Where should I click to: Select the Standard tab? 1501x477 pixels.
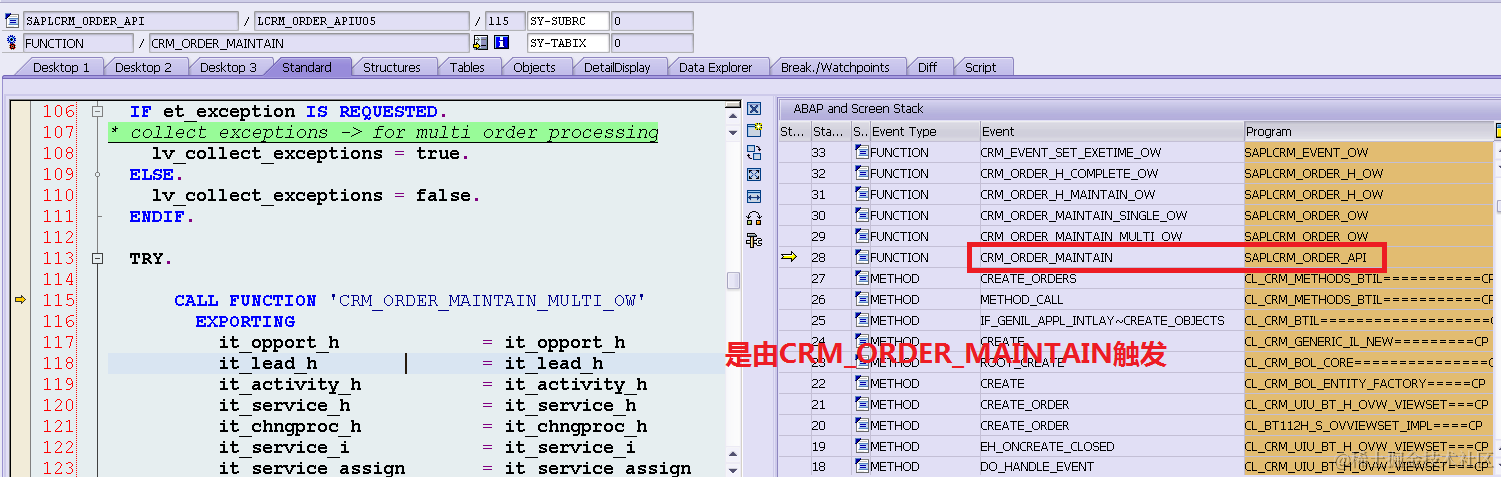point(307,67)
